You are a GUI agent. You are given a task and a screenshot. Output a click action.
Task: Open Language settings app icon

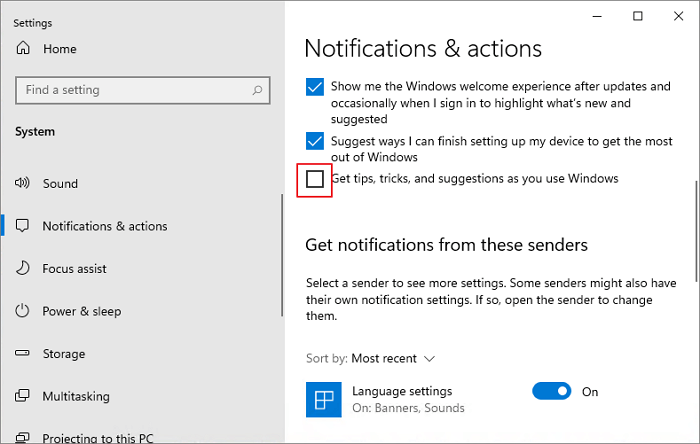pos(324,399)
